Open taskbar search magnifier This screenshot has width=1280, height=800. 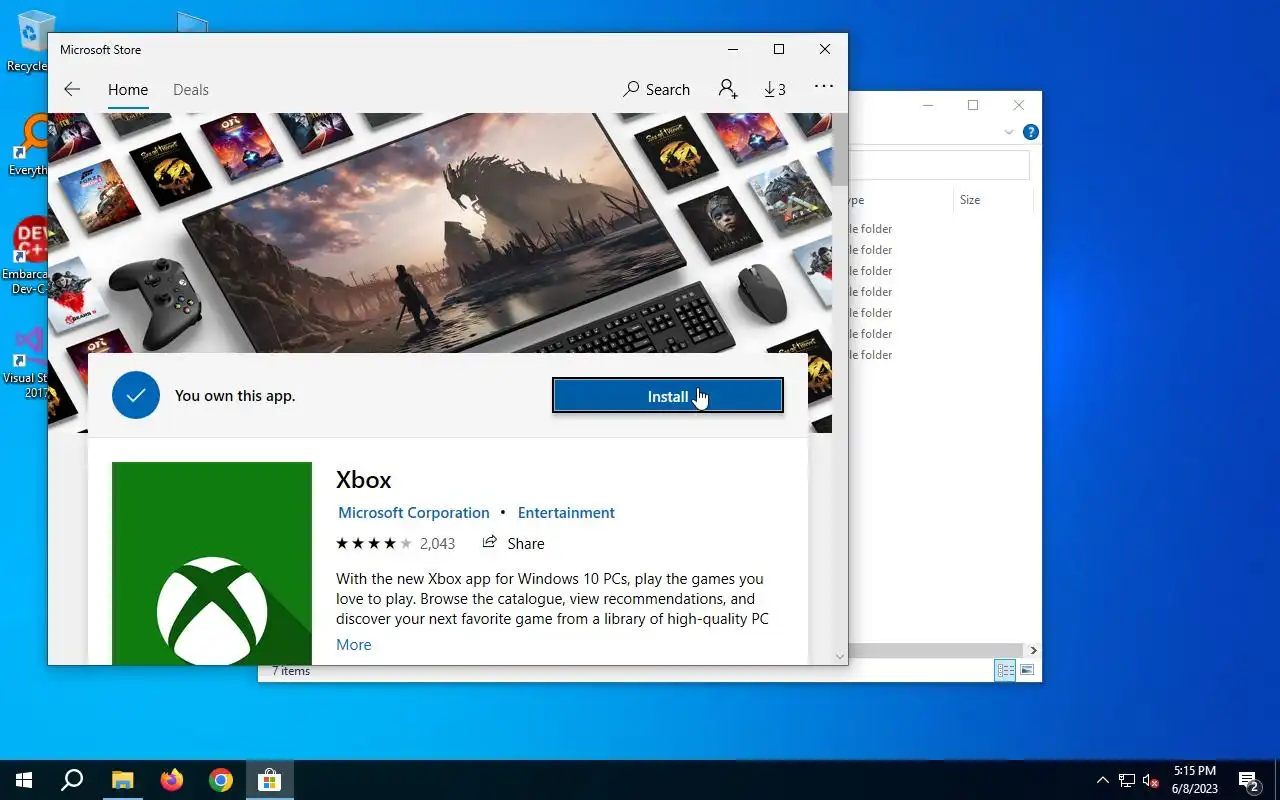[72, 780]
